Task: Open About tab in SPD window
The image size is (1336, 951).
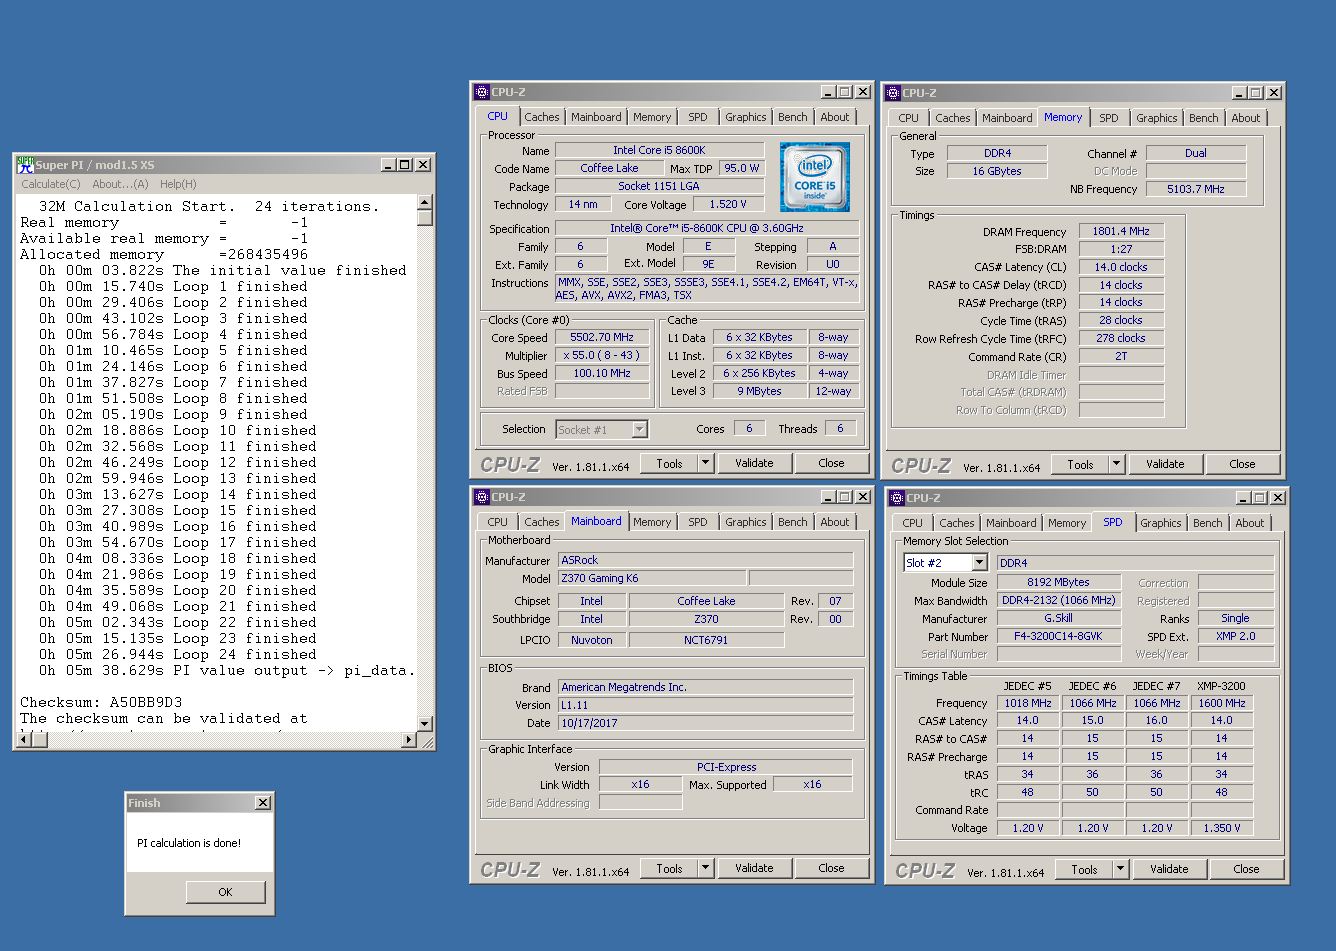Action: (1250, 523)
